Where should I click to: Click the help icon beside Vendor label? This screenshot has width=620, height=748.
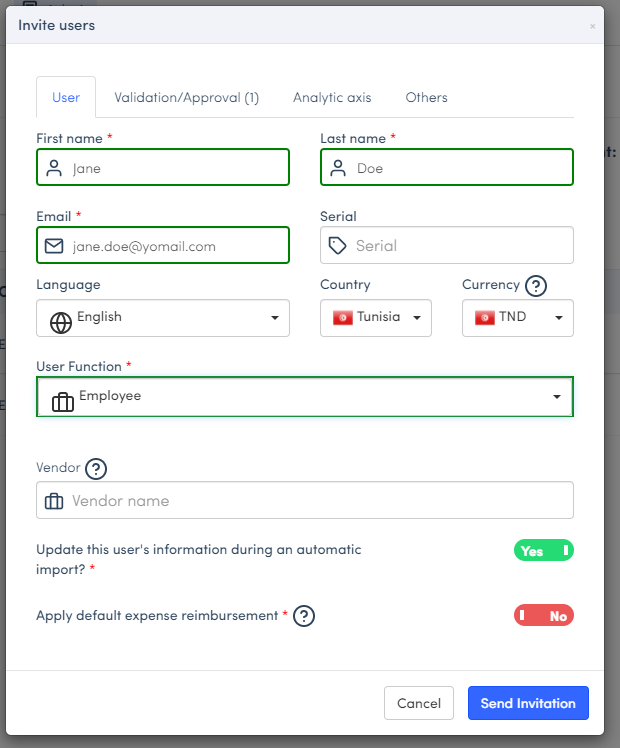(x=96, y=468)
